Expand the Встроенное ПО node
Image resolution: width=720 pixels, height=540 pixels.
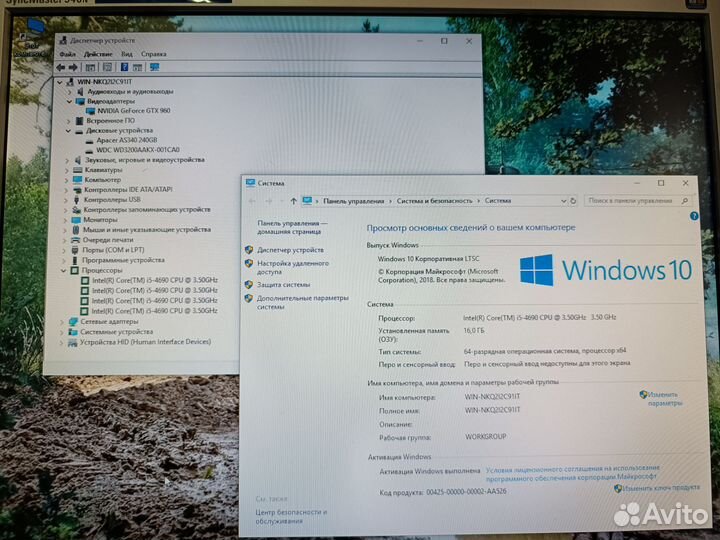69,121
